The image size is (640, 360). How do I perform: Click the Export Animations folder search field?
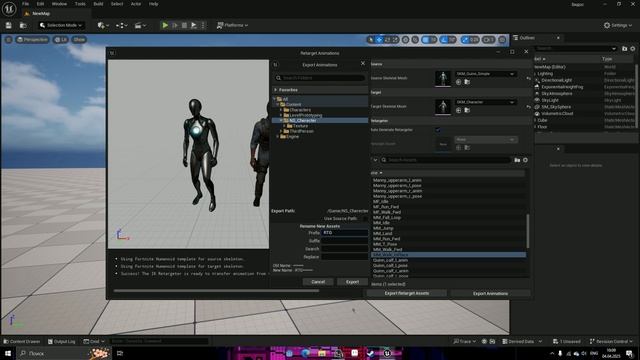(320, 78)
